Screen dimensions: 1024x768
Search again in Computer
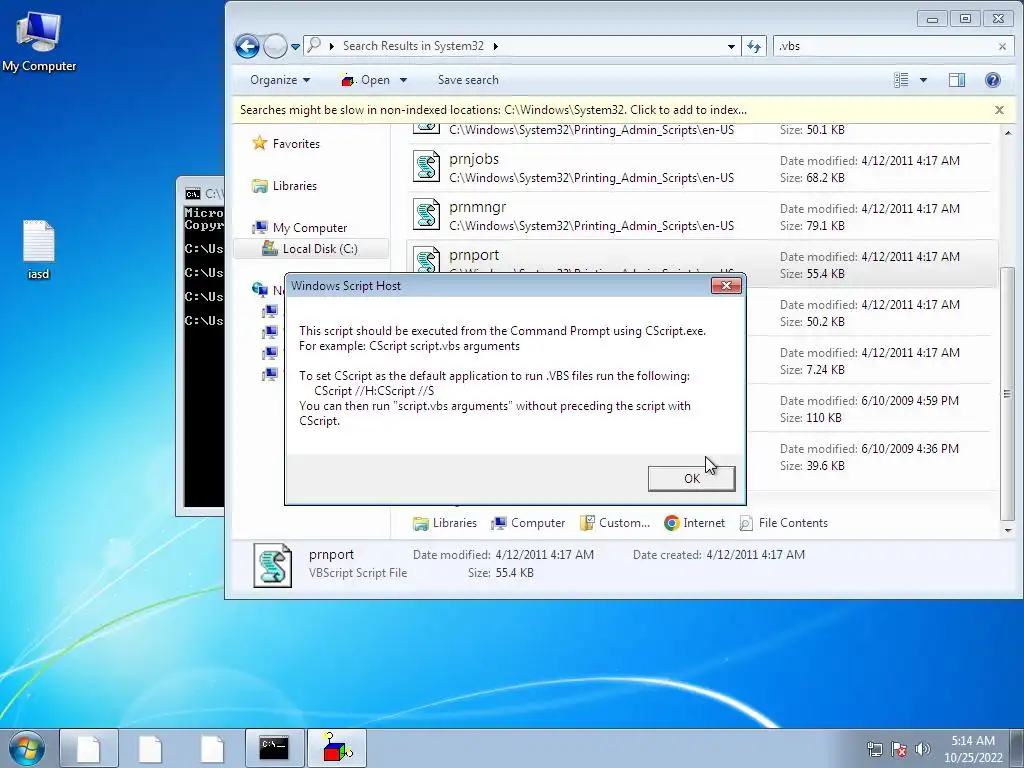tap(528, 522)
